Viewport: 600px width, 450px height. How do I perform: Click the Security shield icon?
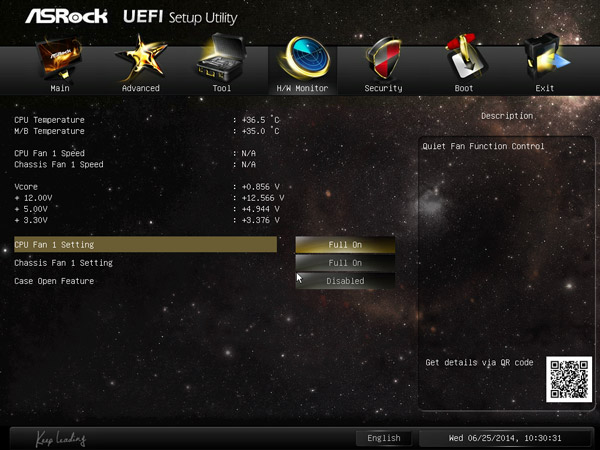pos(383,58)
